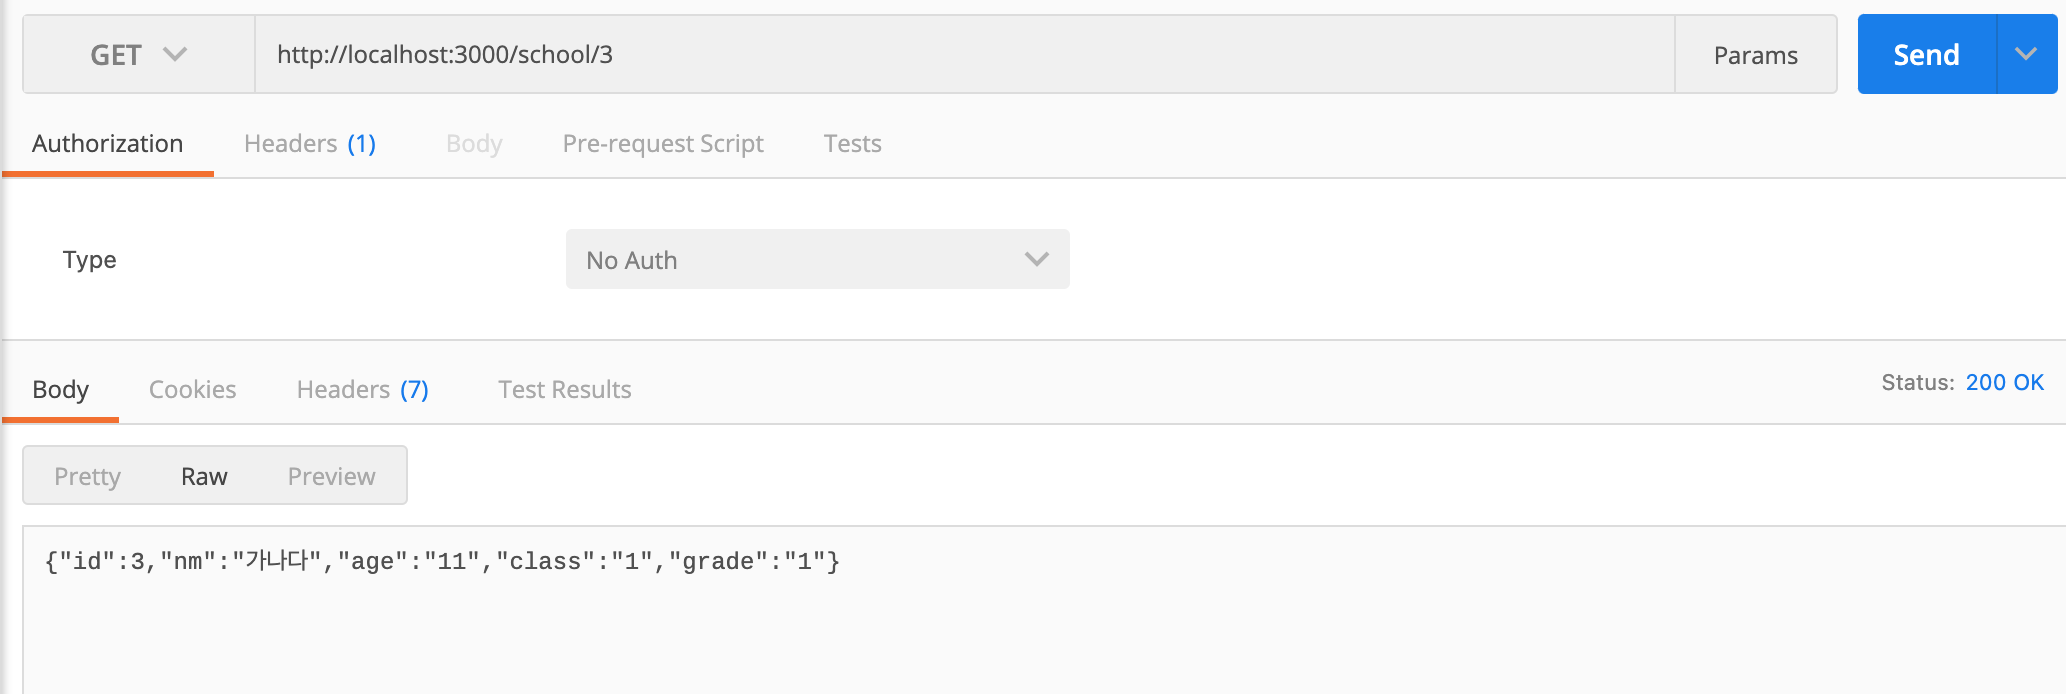Click the 200 OK status text
The image size is (2066, 694).
pos(2004,383)
